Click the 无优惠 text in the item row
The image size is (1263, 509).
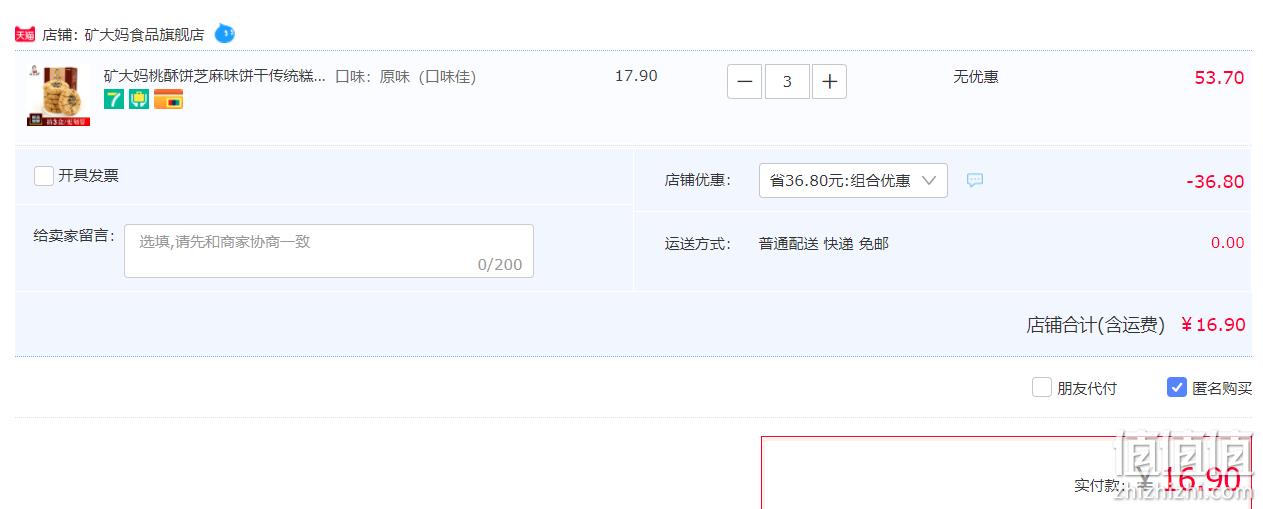975,76
